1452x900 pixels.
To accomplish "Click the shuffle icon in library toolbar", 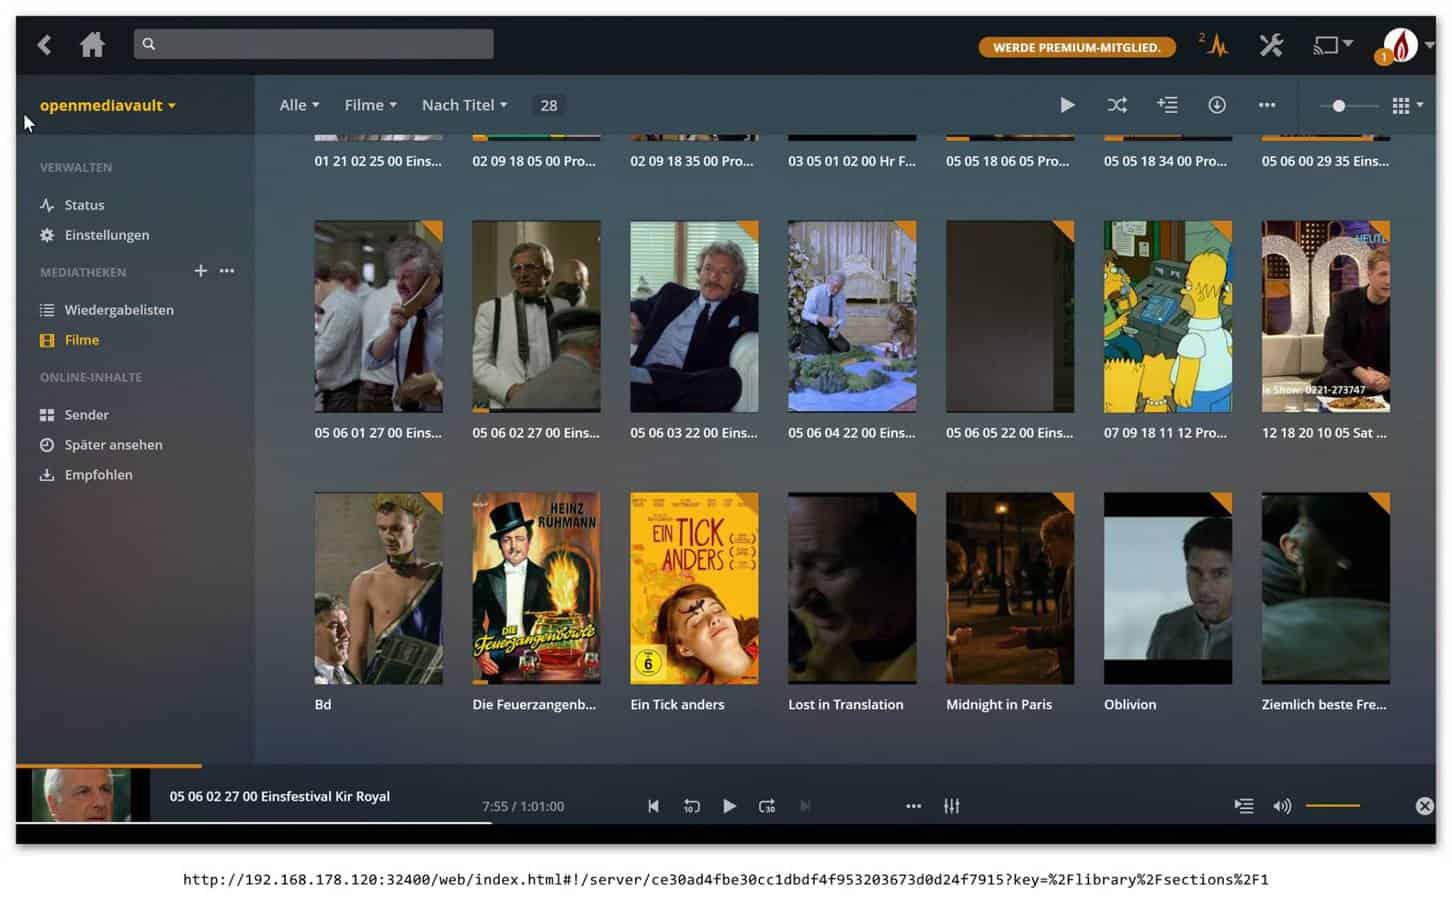I will (x=1117, y=105).
